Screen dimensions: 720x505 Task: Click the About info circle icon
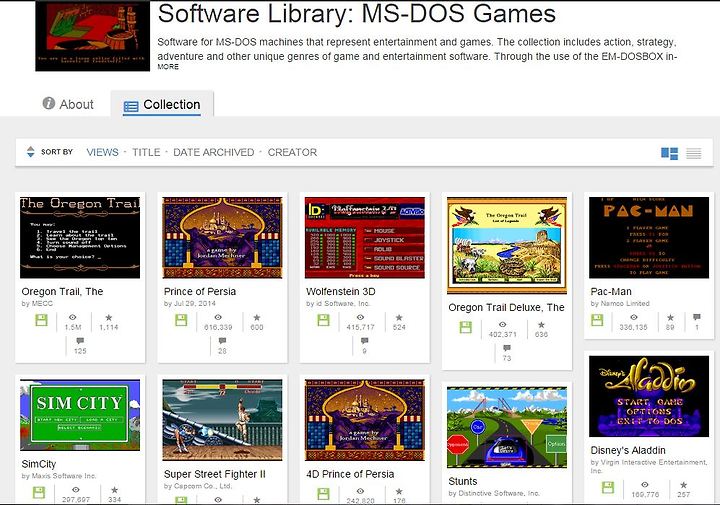pos(49,103)
